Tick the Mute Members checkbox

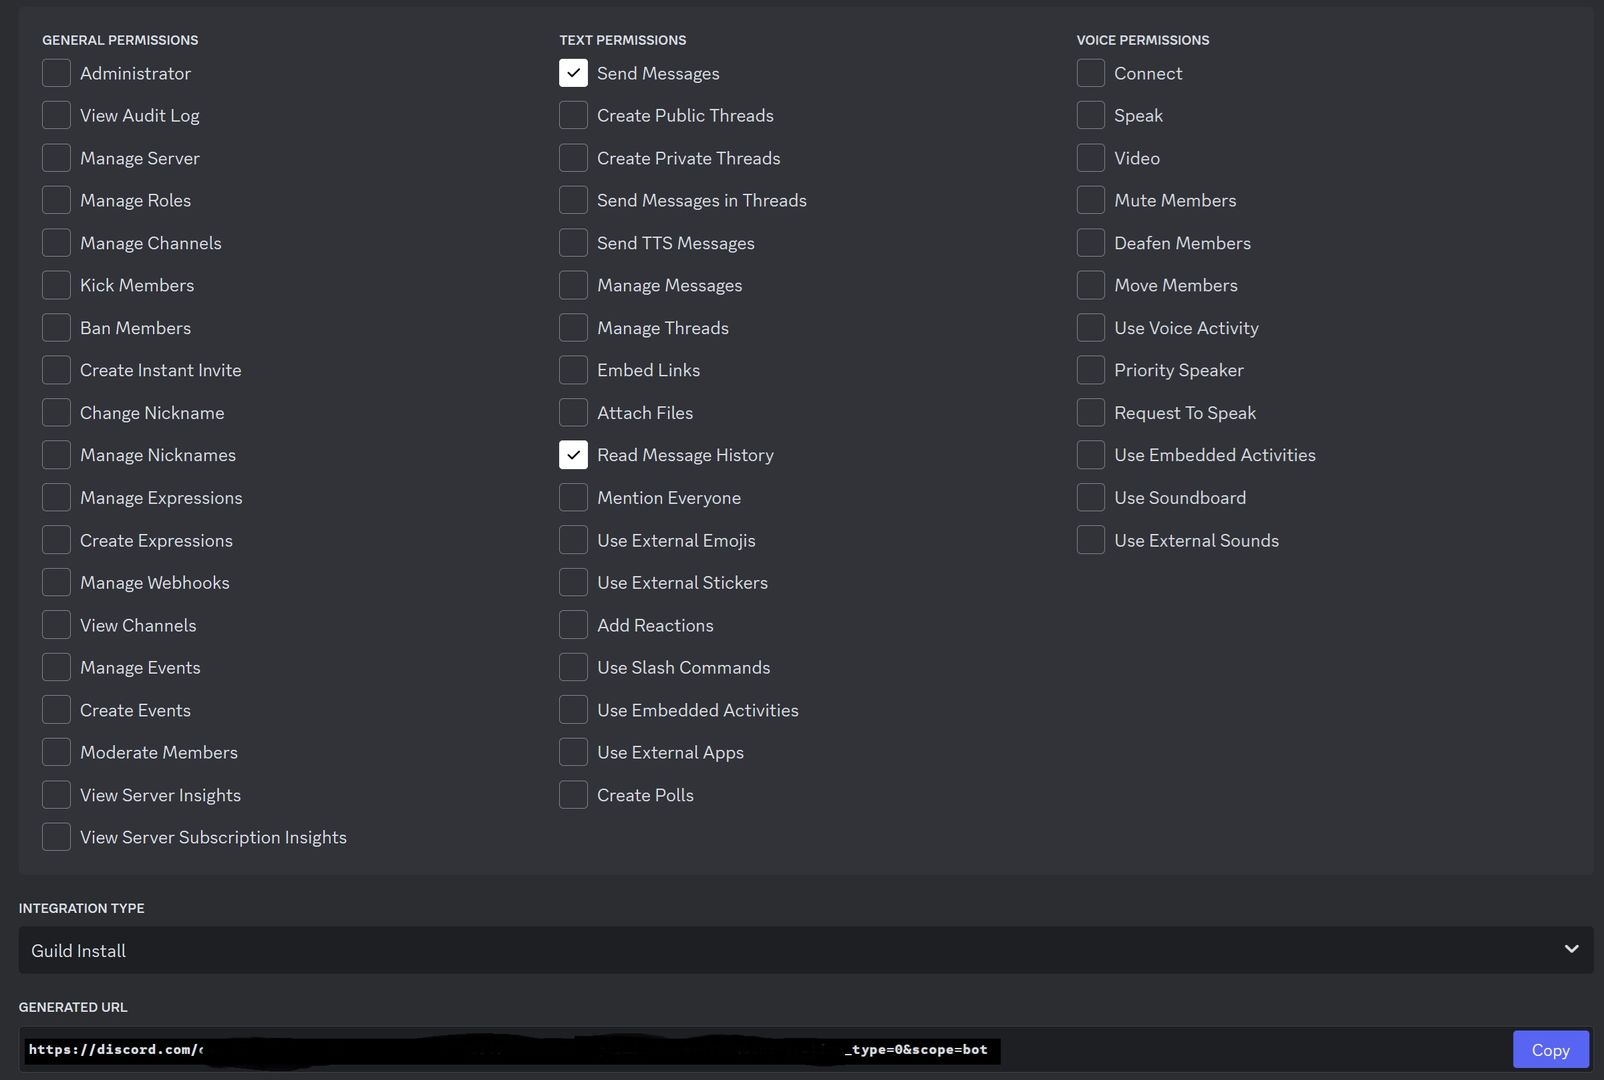pyautogui.click(x=1090, y=200)
